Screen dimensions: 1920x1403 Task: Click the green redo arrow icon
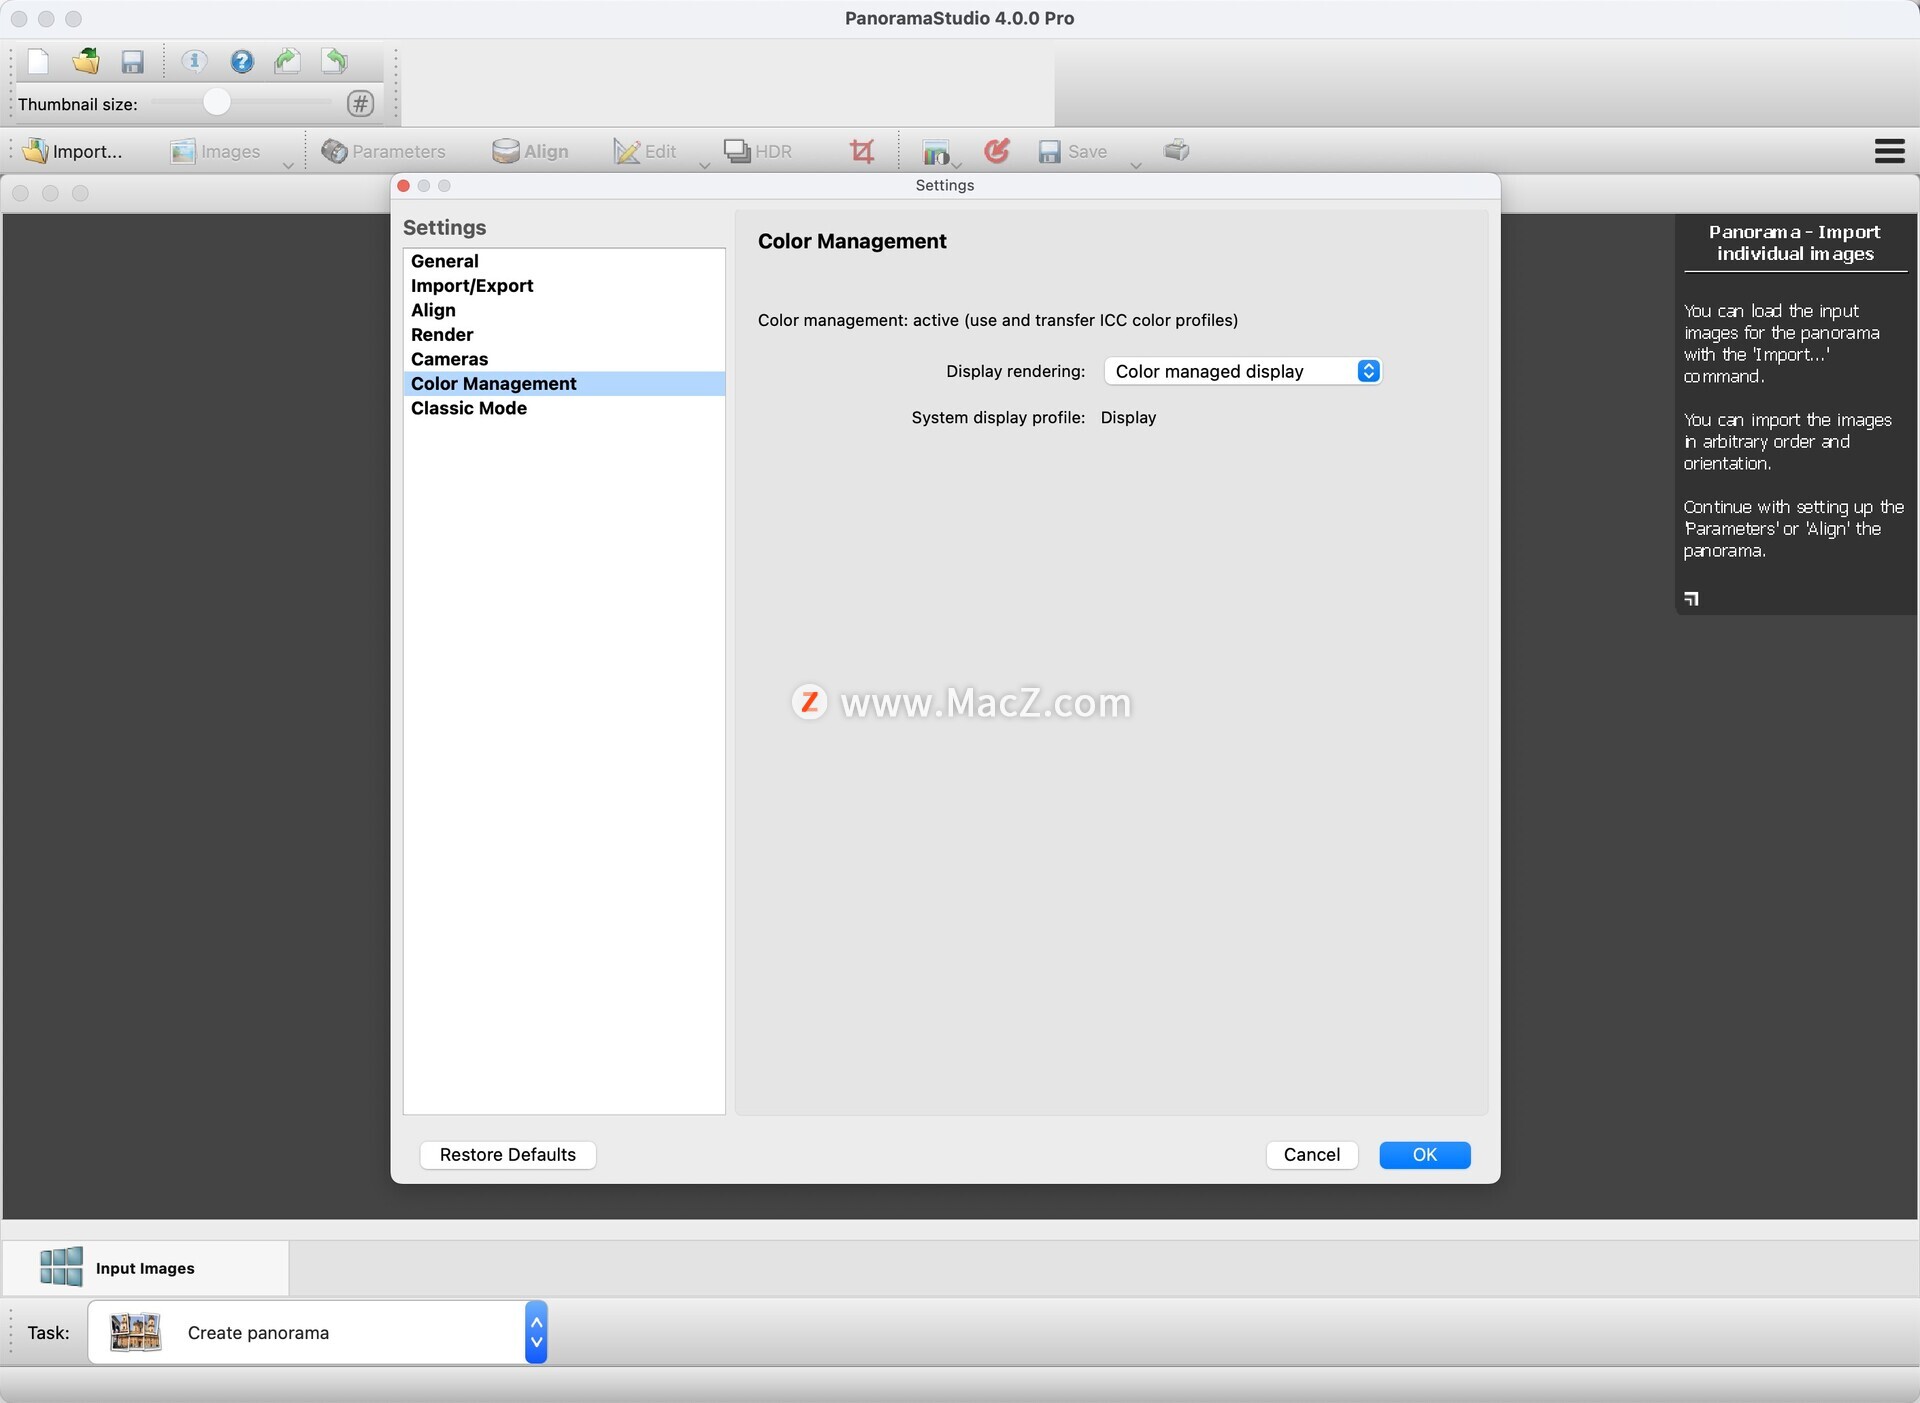pyautogui.click(x=288, y=62)
